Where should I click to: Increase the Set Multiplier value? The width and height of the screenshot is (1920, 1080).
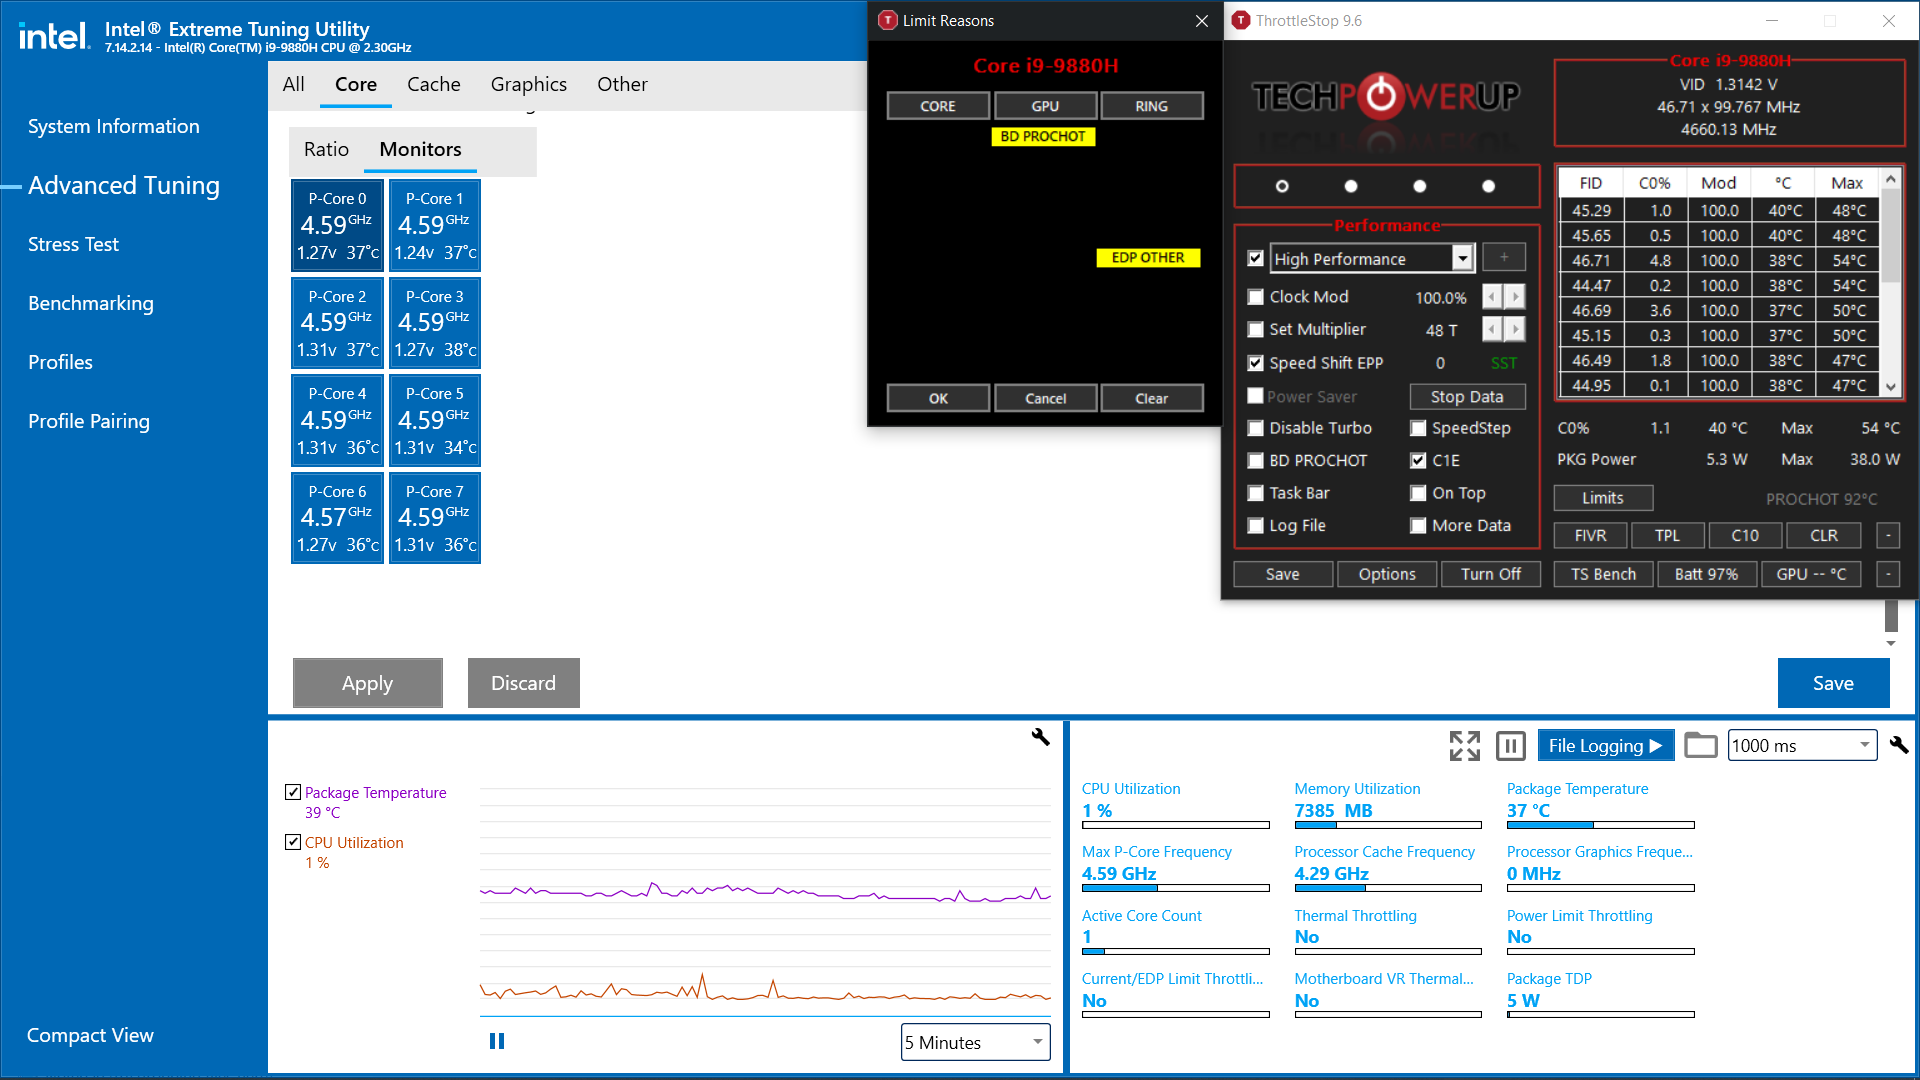point(1515,329)
